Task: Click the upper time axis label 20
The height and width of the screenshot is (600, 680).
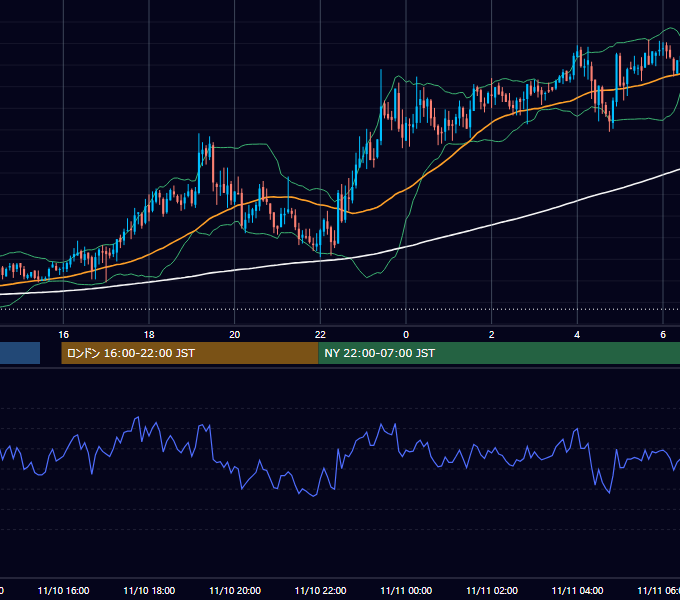Action: 234,334
